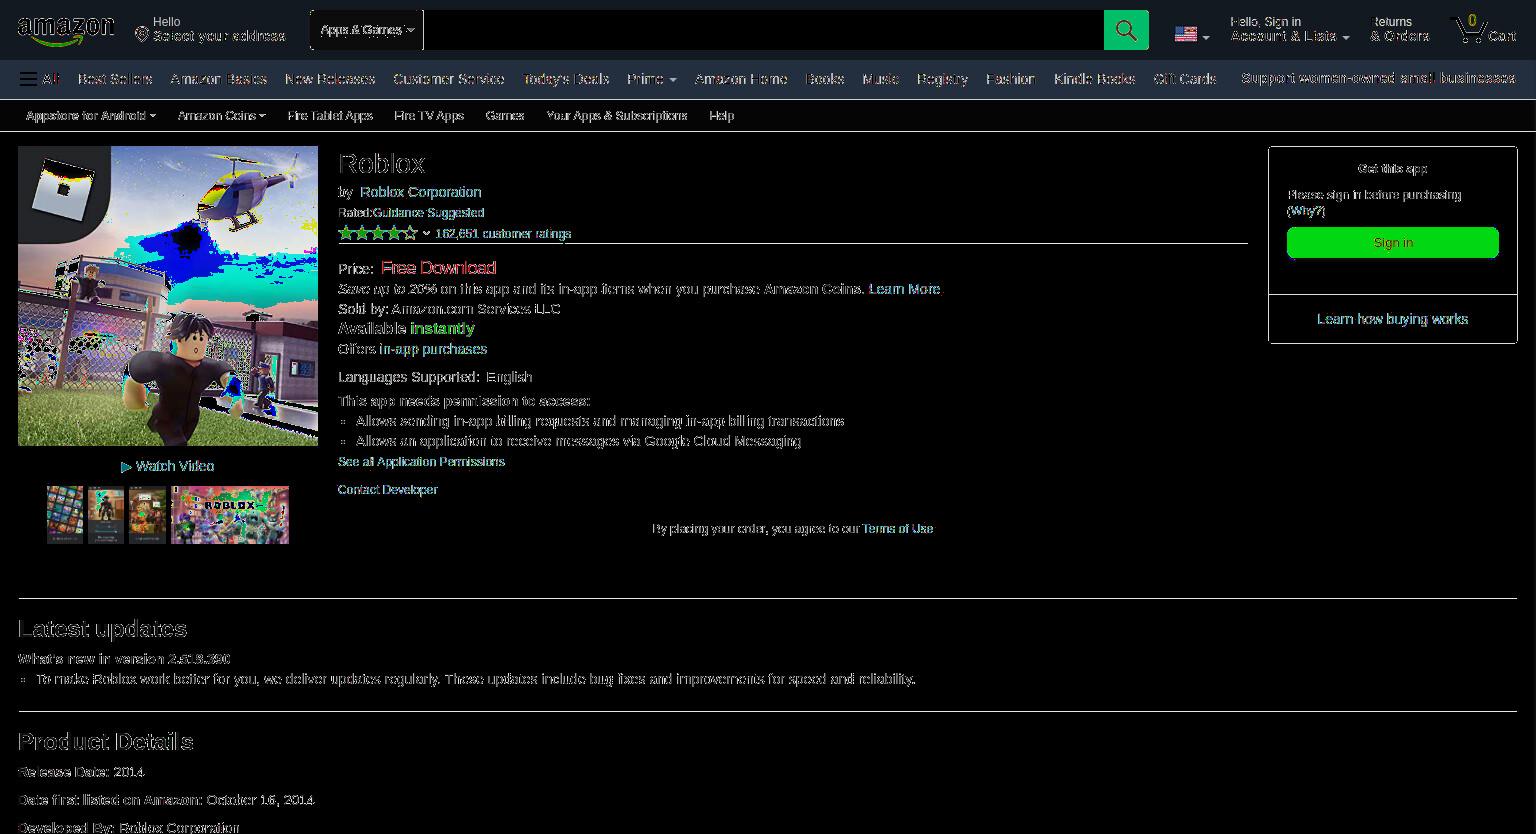Click the star rating icons
The image size is (1536, 834).
pos(378,233)
